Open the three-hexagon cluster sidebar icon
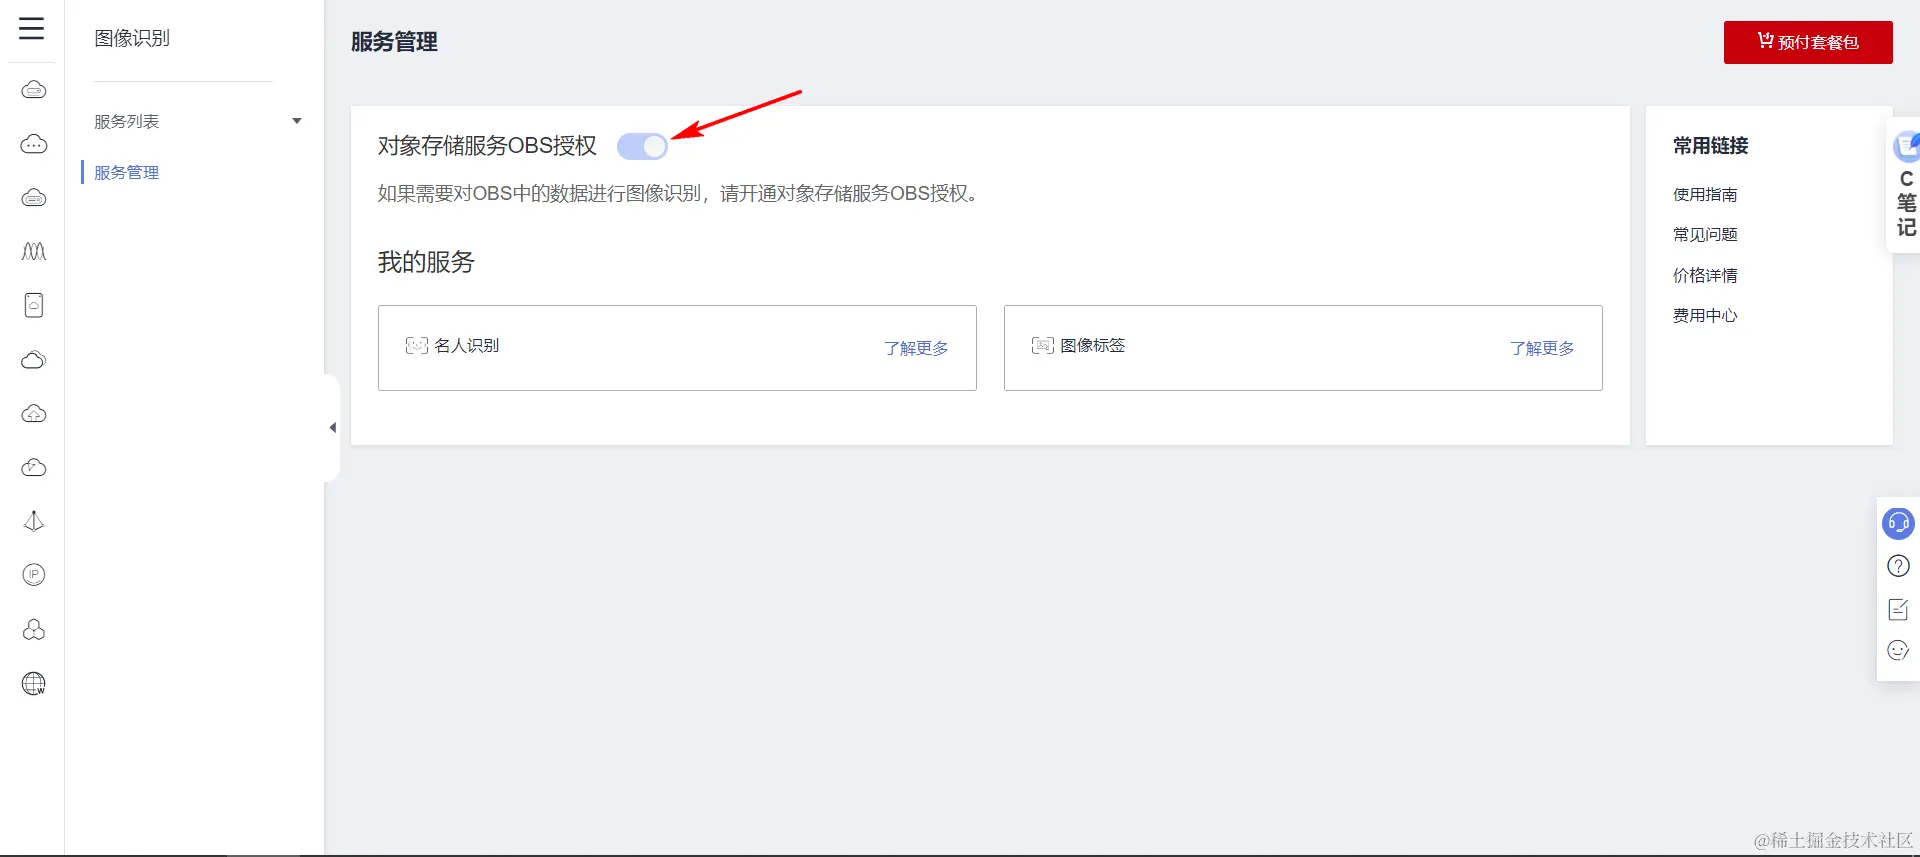 click(x=34, y=629)
